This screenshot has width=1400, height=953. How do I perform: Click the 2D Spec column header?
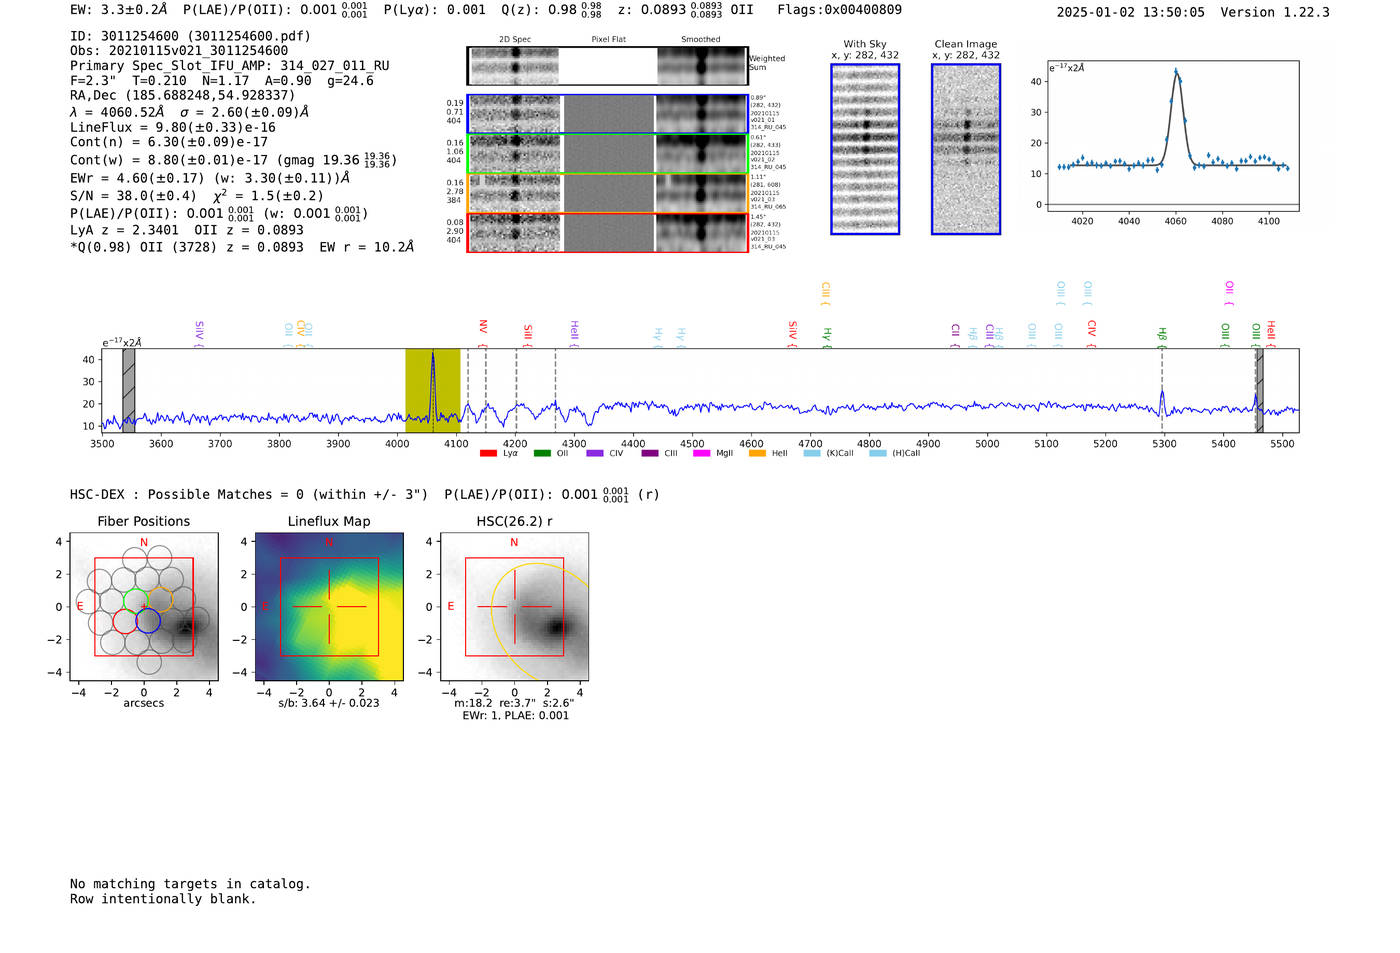(515, 40)
